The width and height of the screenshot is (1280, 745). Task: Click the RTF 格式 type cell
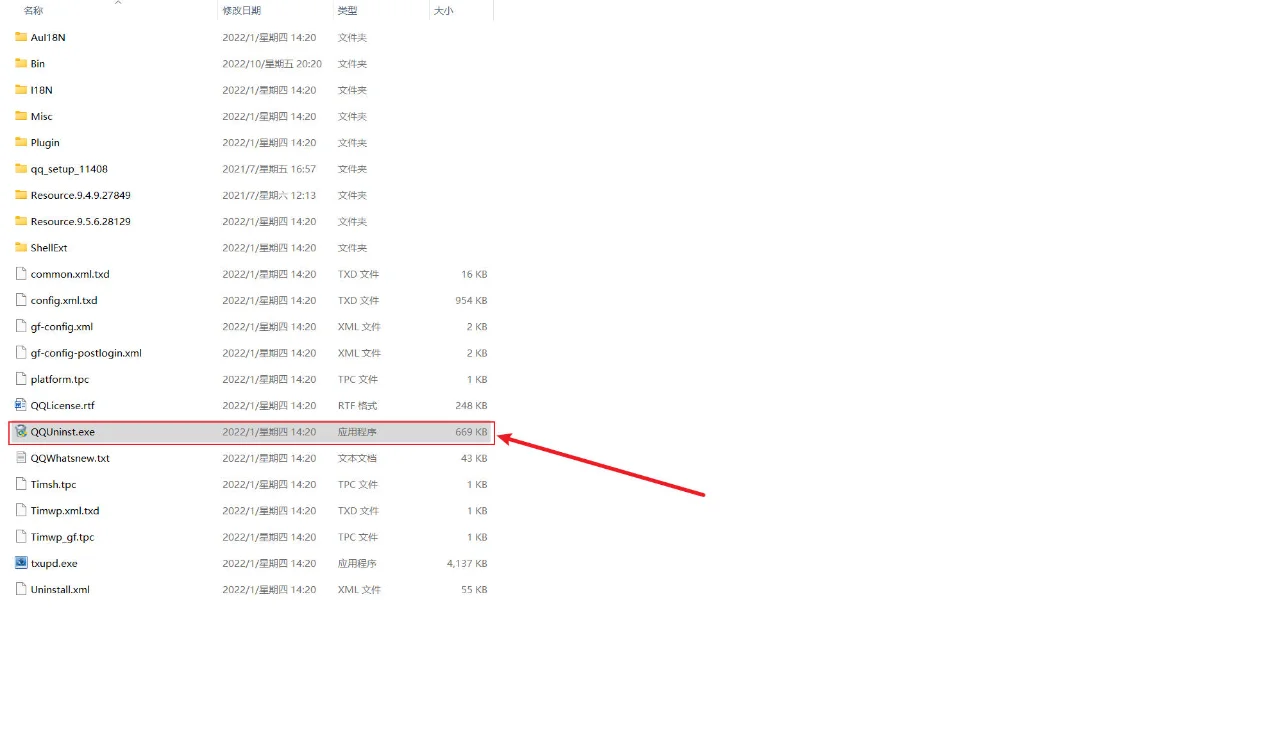358,405
